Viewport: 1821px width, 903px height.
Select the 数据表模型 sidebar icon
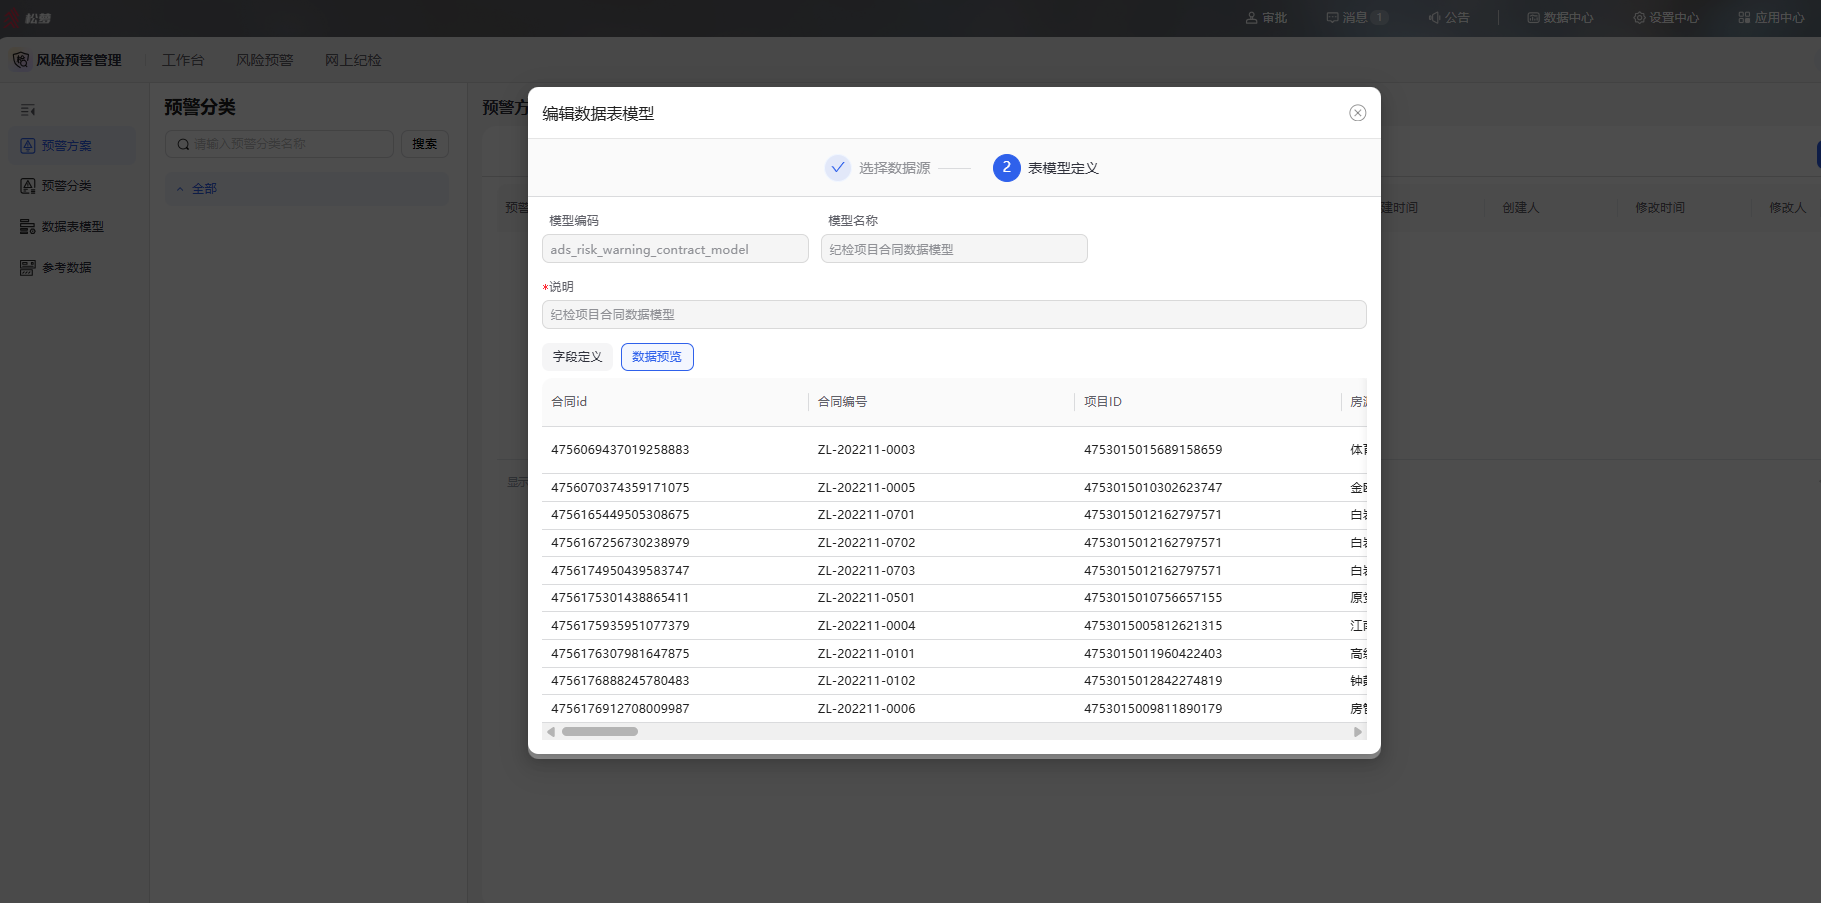[28, 227]
